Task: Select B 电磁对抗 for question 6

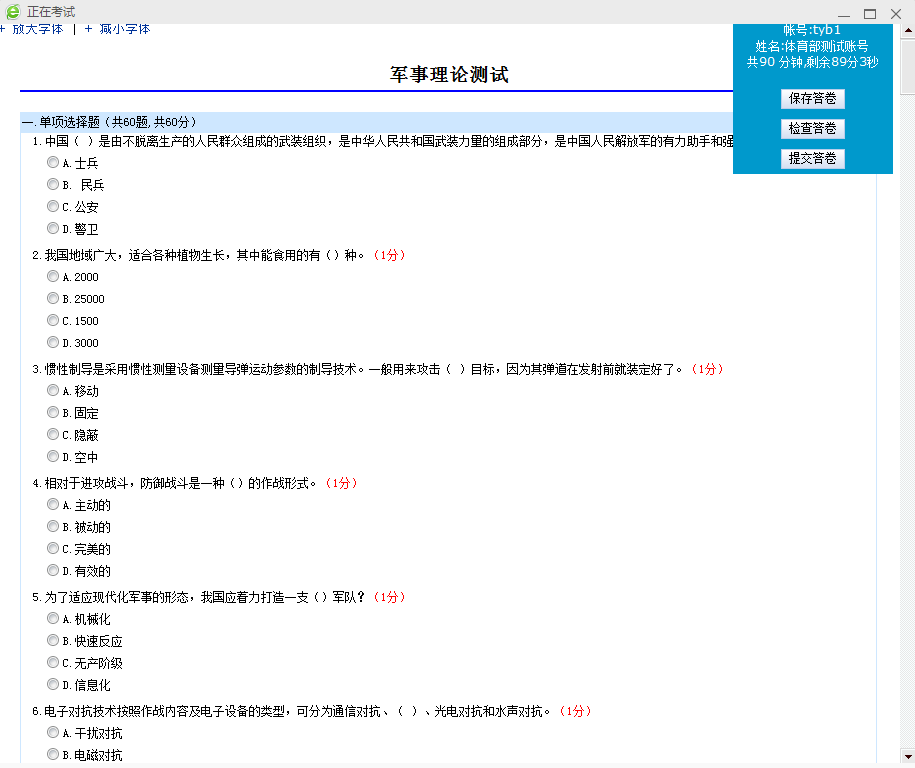Action: [53, 755]
